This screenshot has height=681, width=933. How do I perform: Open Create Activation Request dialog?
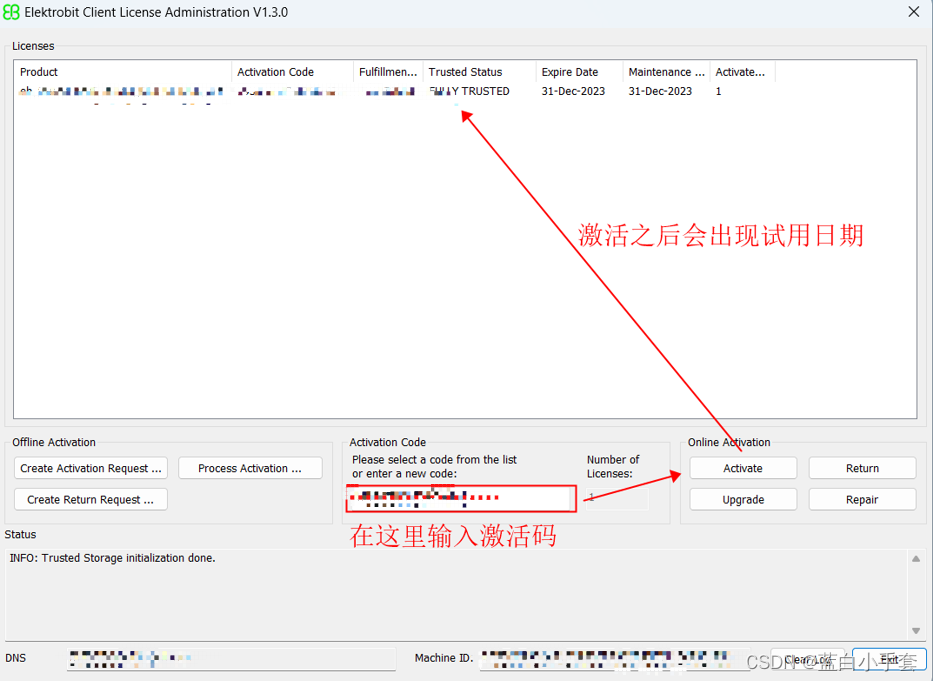(x=90, y=468)
